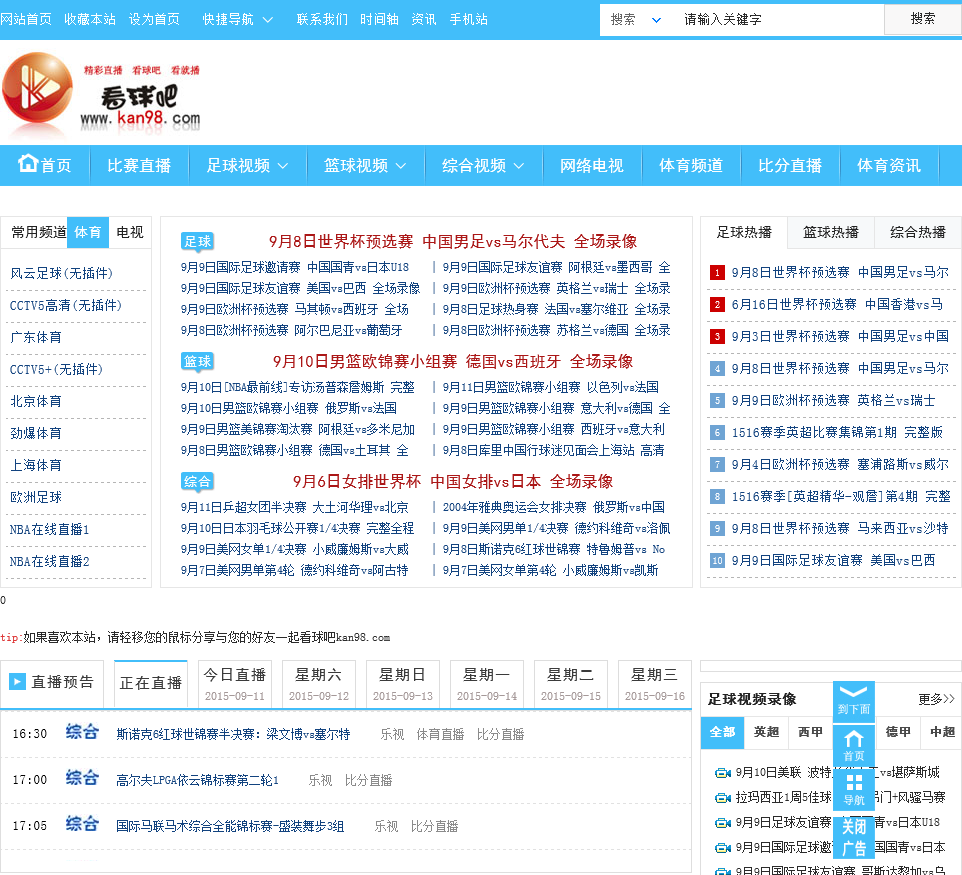This screenshot has height=875, width=962.
Task: Click 设为首页 in top bar
Action: click(x=154, y=20)
